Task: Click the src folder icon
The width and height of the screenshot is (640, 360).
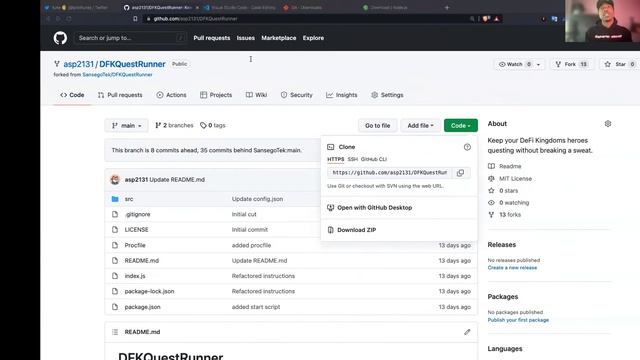Action: tap(115, 199)
